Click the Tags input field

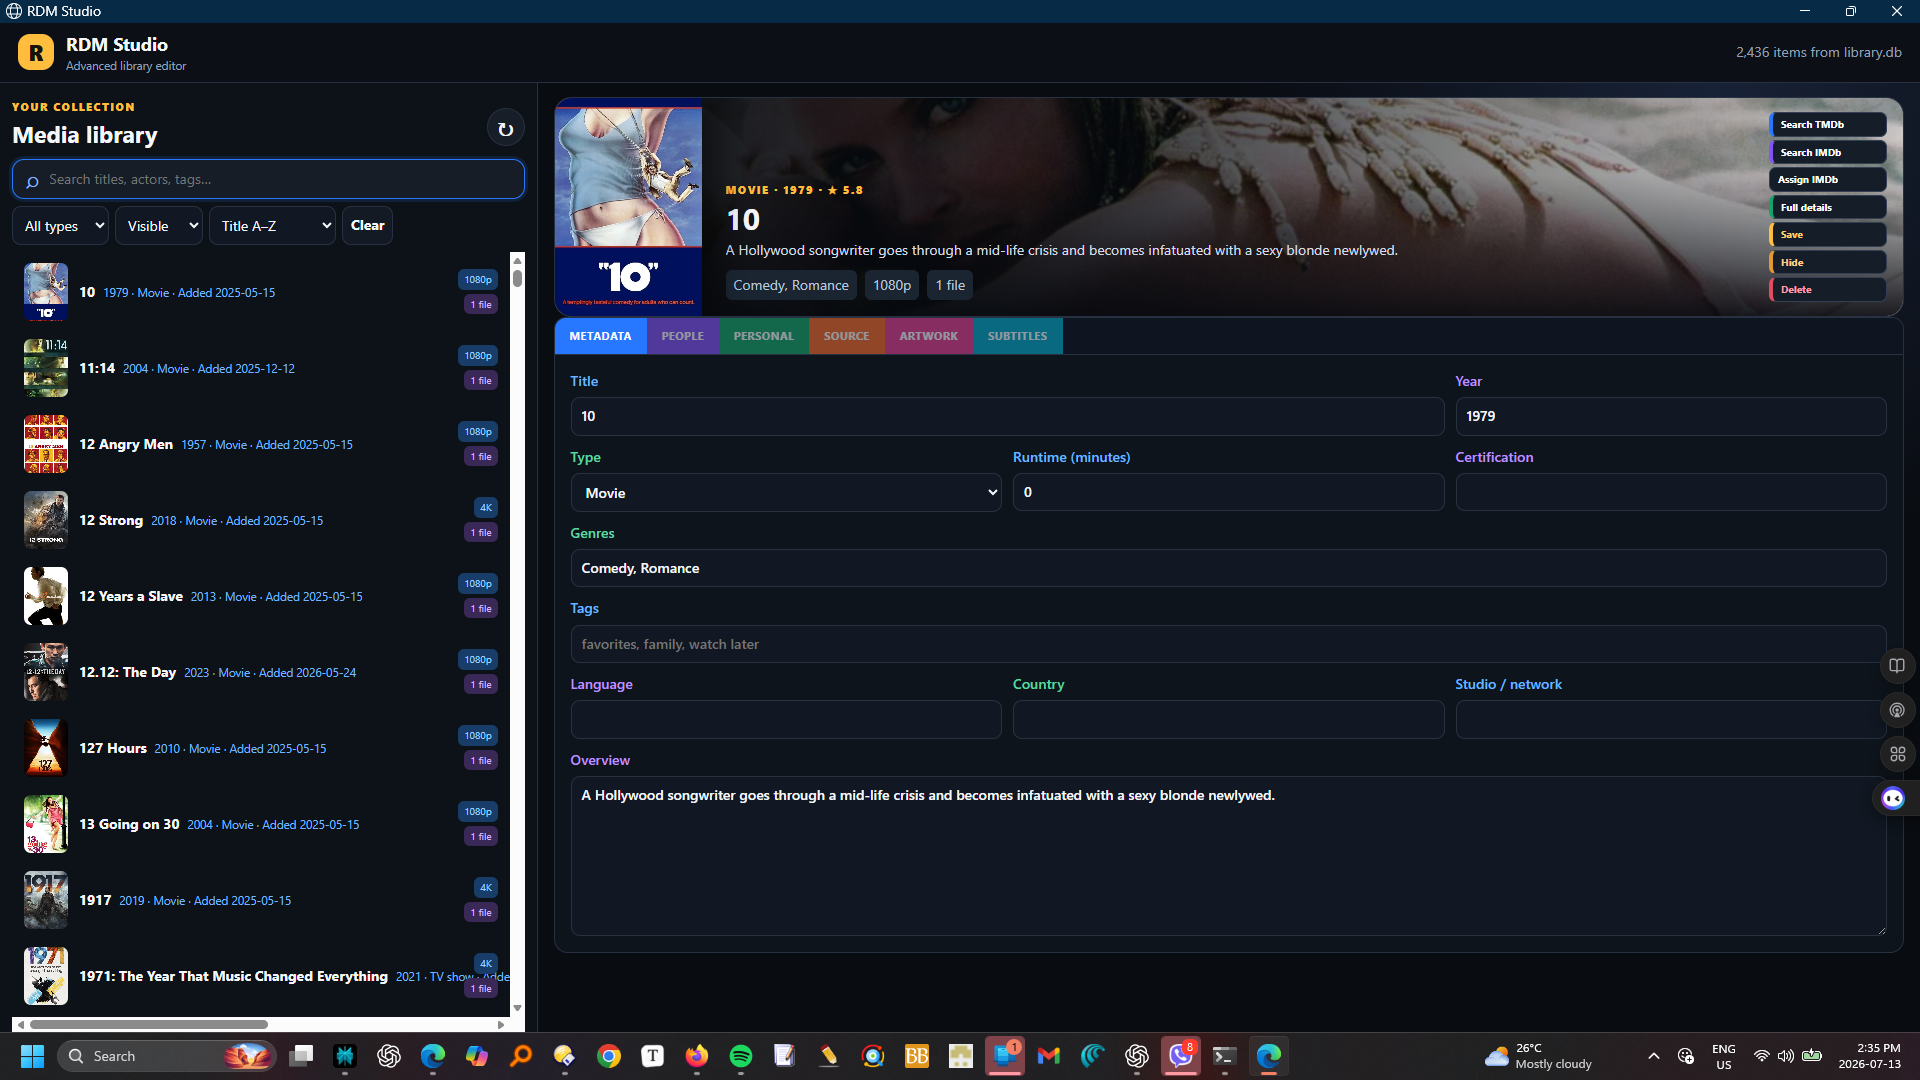(1228, 644)
